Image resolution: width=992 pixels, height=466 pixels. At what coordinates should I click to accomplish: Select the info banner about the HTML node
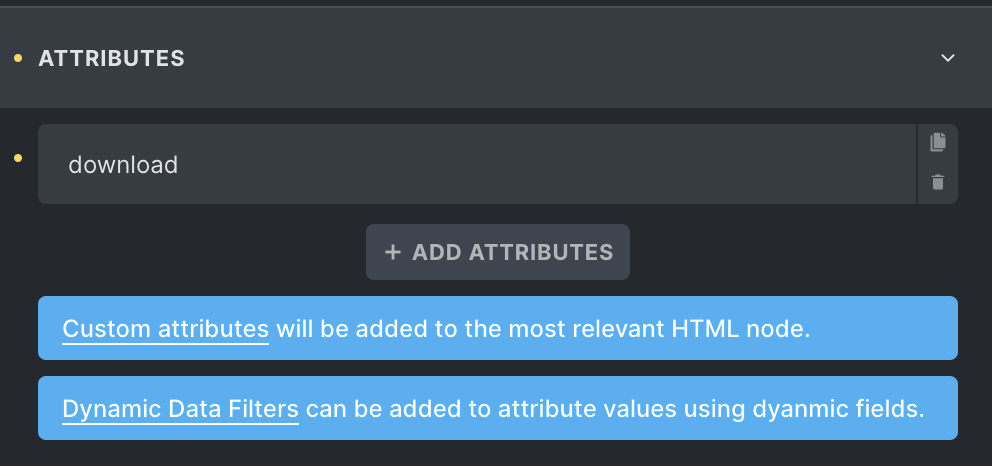[x=498, y=328]
